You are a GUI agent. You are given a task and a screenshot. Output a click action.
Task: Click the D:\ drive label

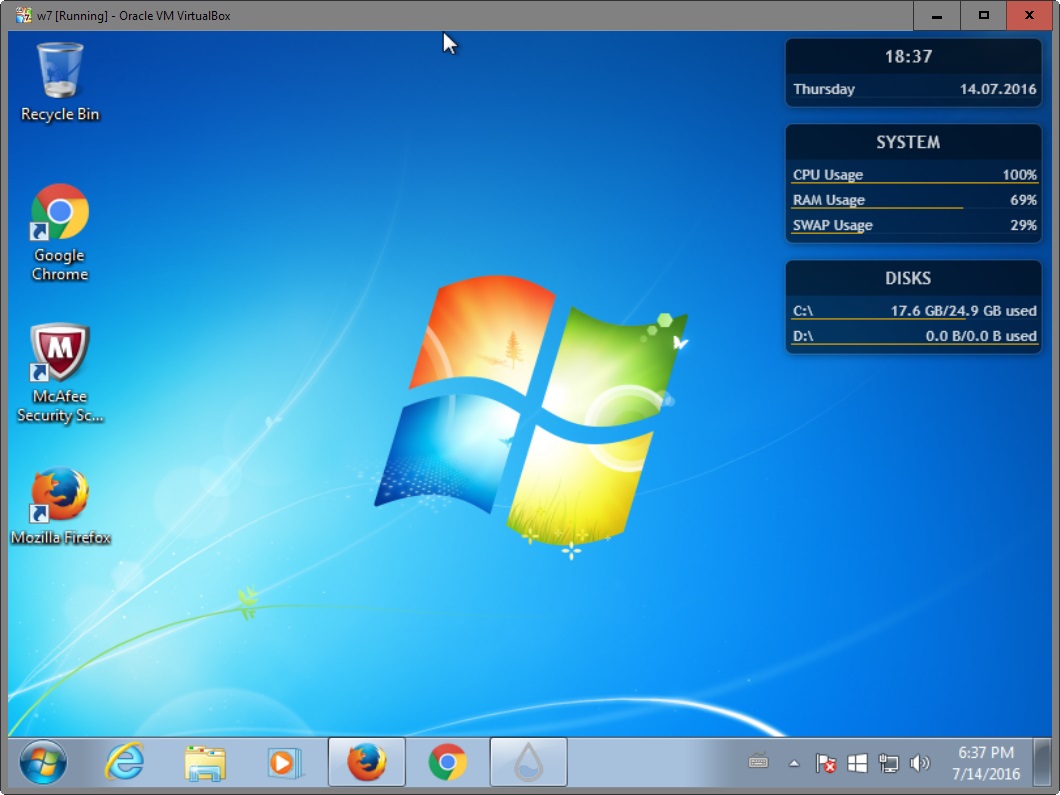pyautogui.click(x=802, y=335)
